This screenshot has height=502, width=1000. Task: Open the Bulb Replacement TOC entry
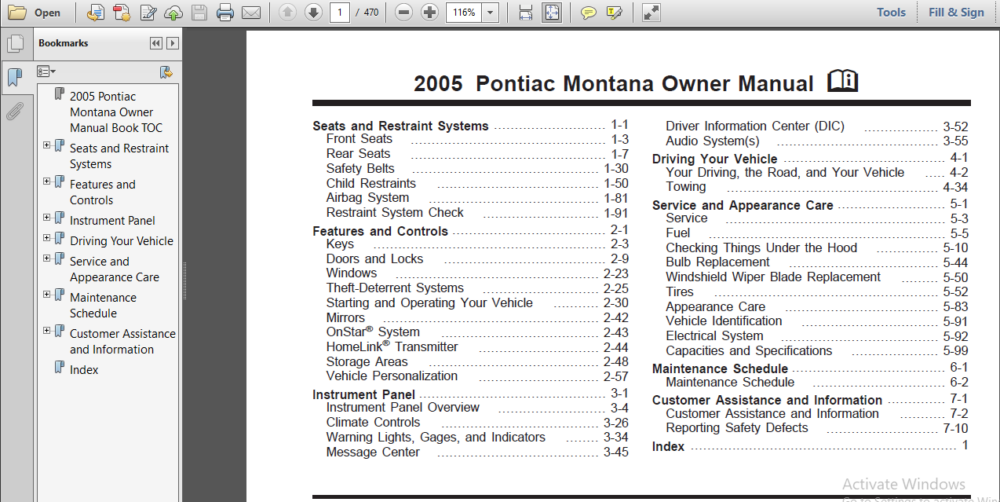[717, 262]
